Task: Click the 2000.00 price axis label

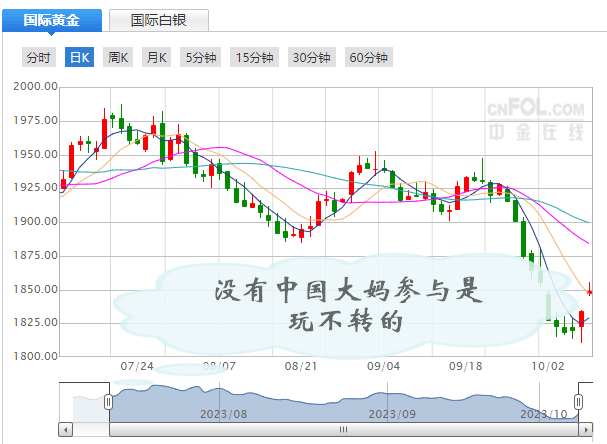Action: point(35,86)
